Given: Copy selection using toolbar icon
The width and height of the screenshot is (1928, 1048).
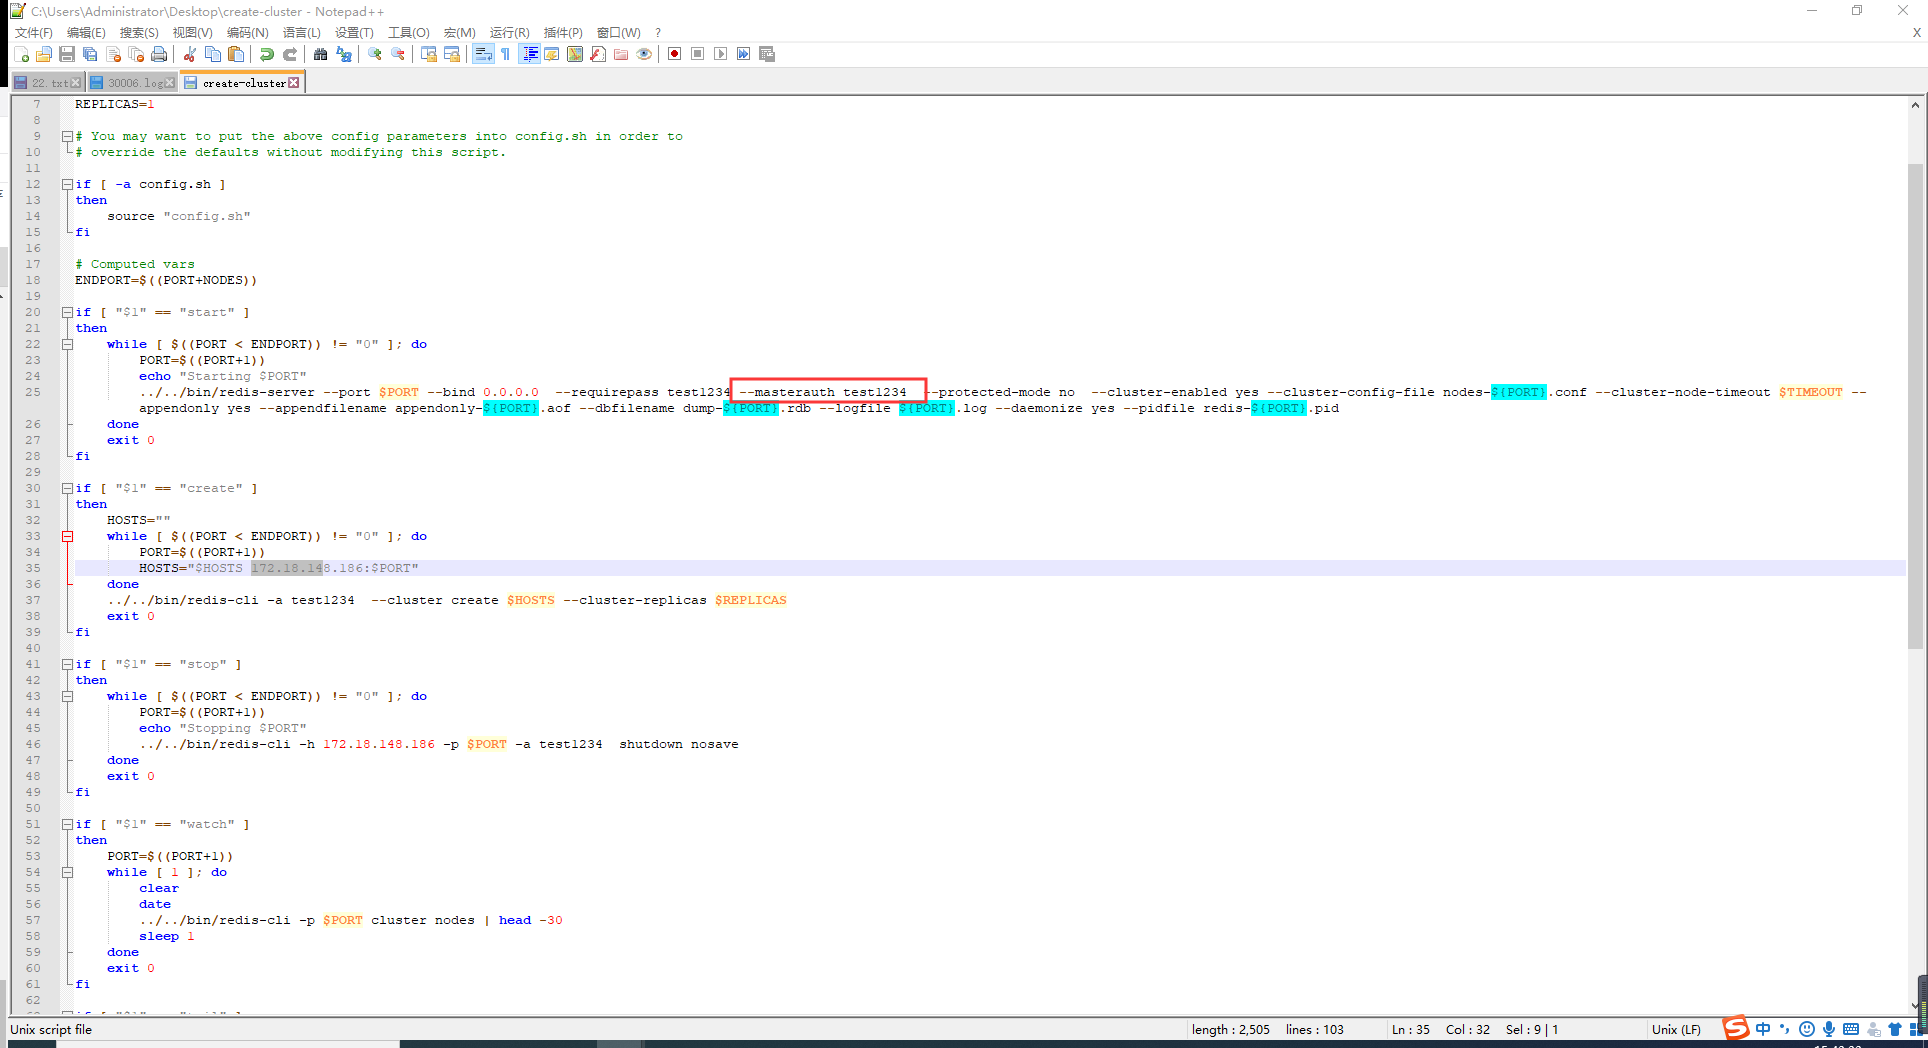Looking at the screenshot, I should pyautogui.click(x=213, y=54).
